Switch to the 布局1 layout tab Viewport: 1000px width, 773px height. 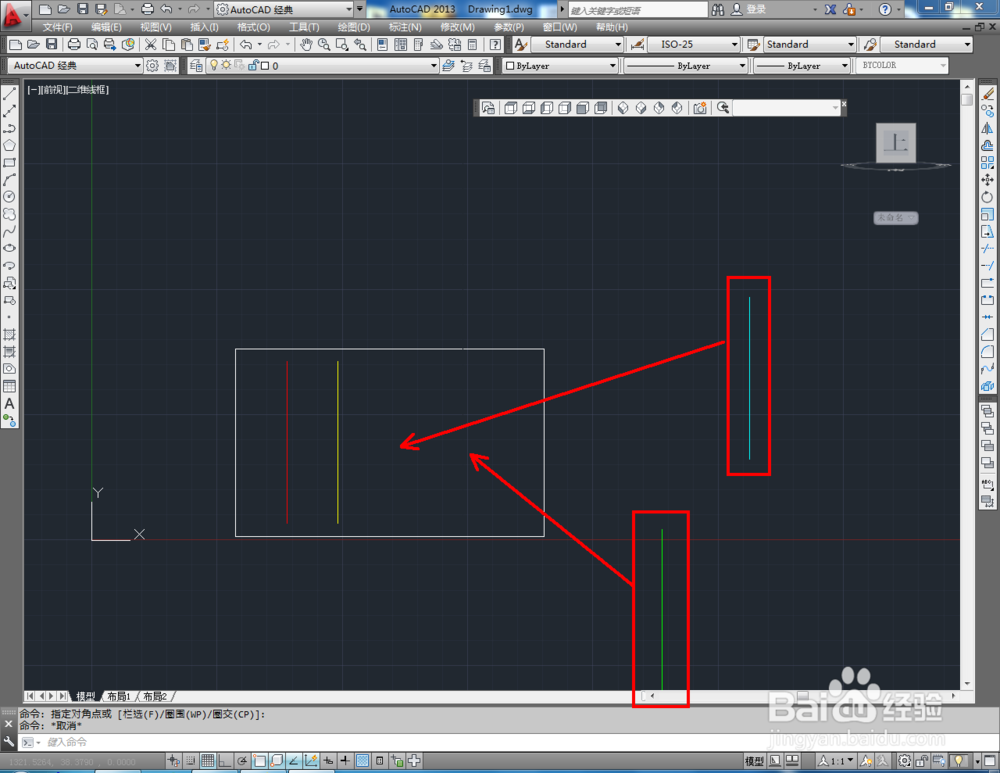click(x=119, y=696)
